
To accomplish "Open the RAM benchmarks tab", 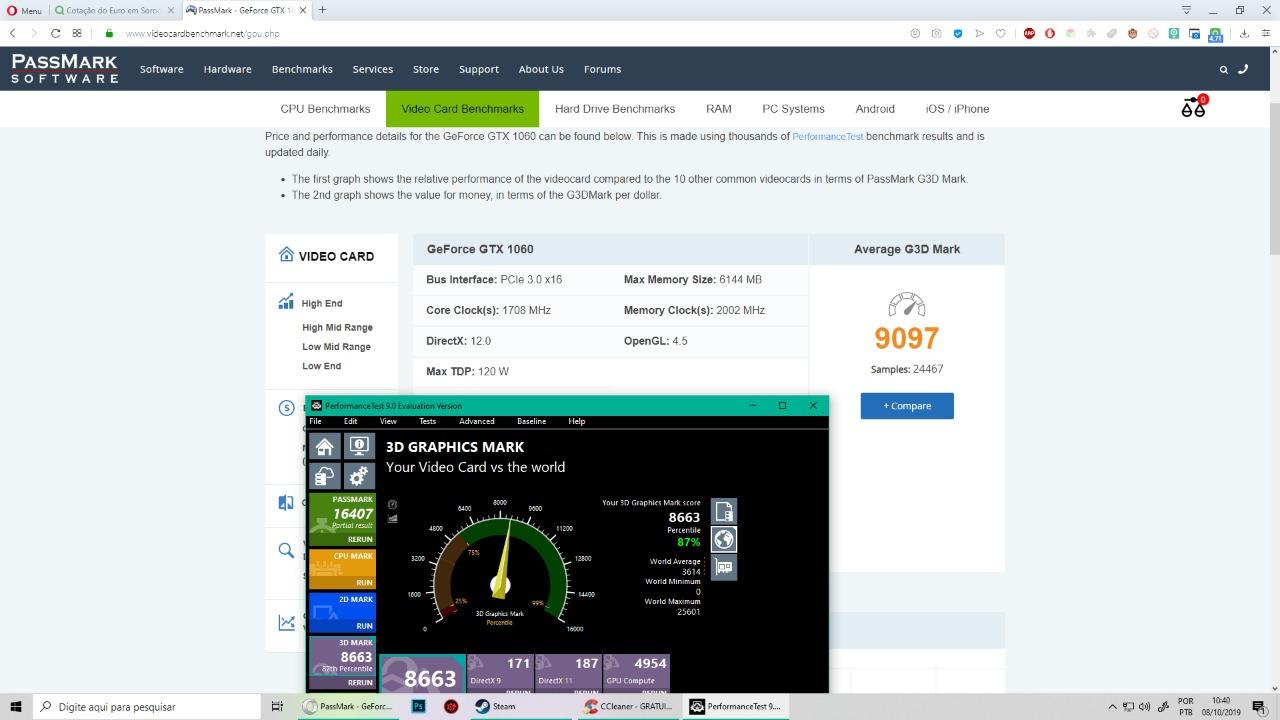I will point(718,109).
